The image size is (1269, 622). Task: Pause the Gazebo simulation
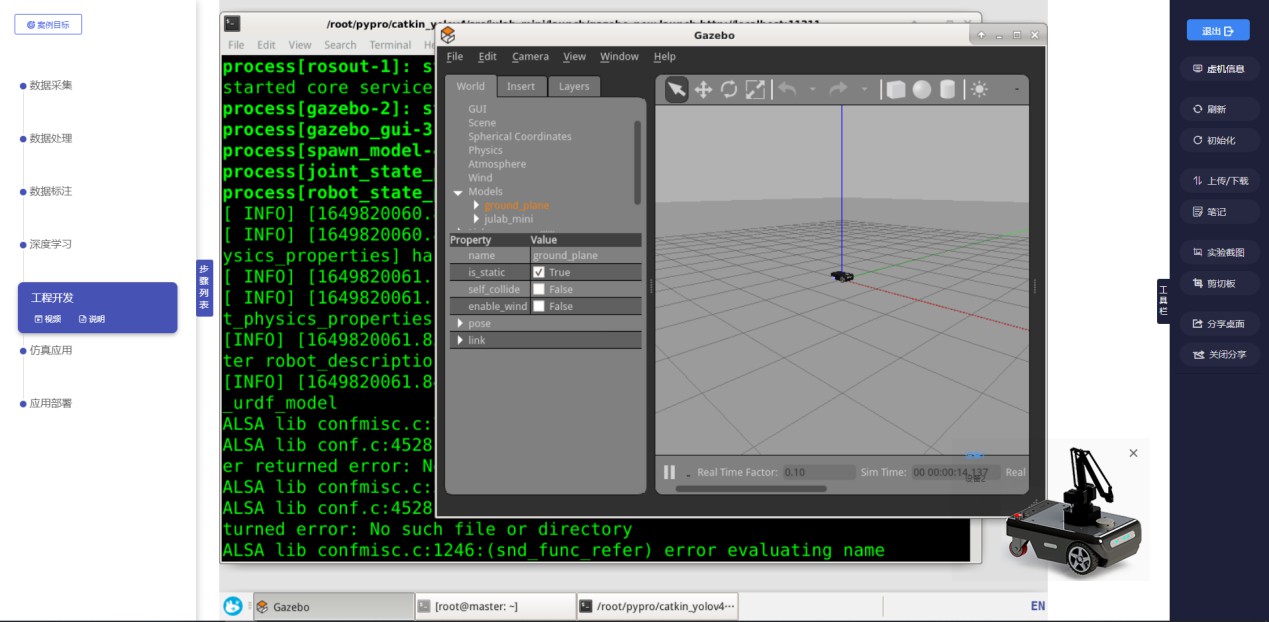pyautogui.click(x=669, y=472)
